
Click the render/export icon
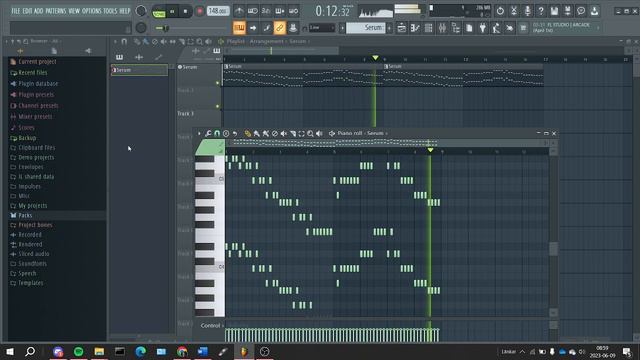(x=568, y=11)
